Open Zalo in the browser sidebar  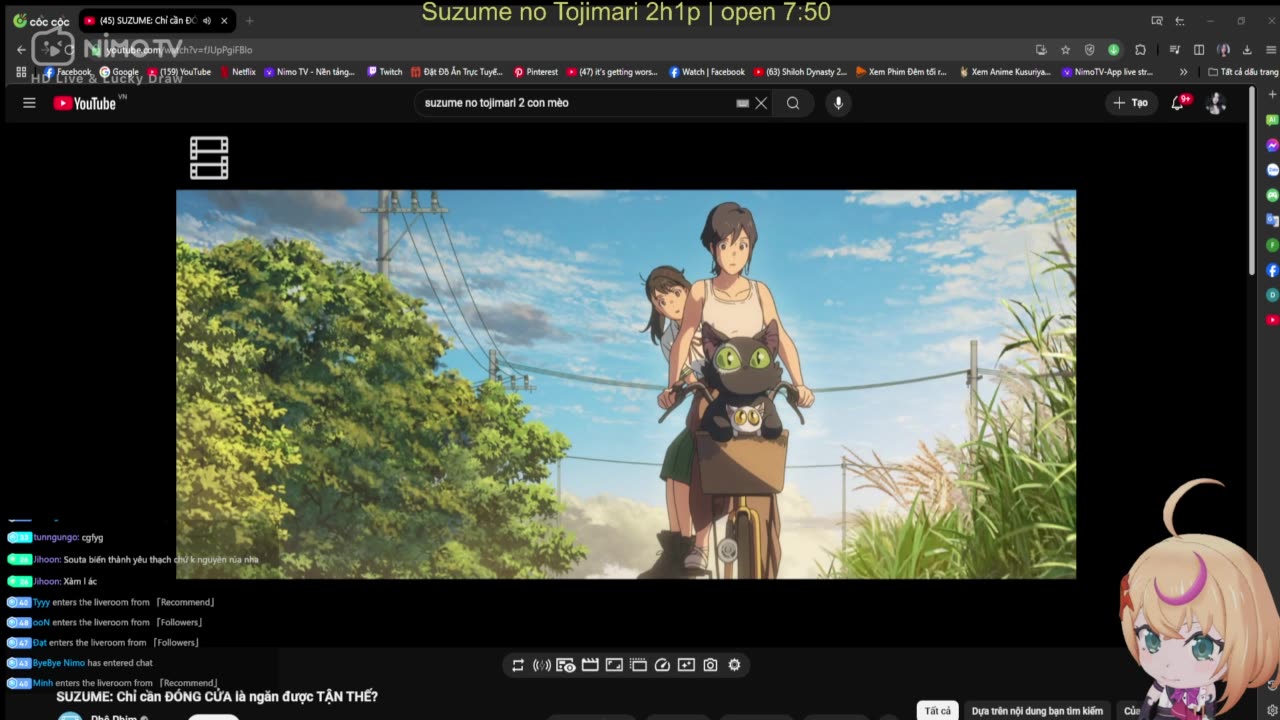tap(1272, 170)
